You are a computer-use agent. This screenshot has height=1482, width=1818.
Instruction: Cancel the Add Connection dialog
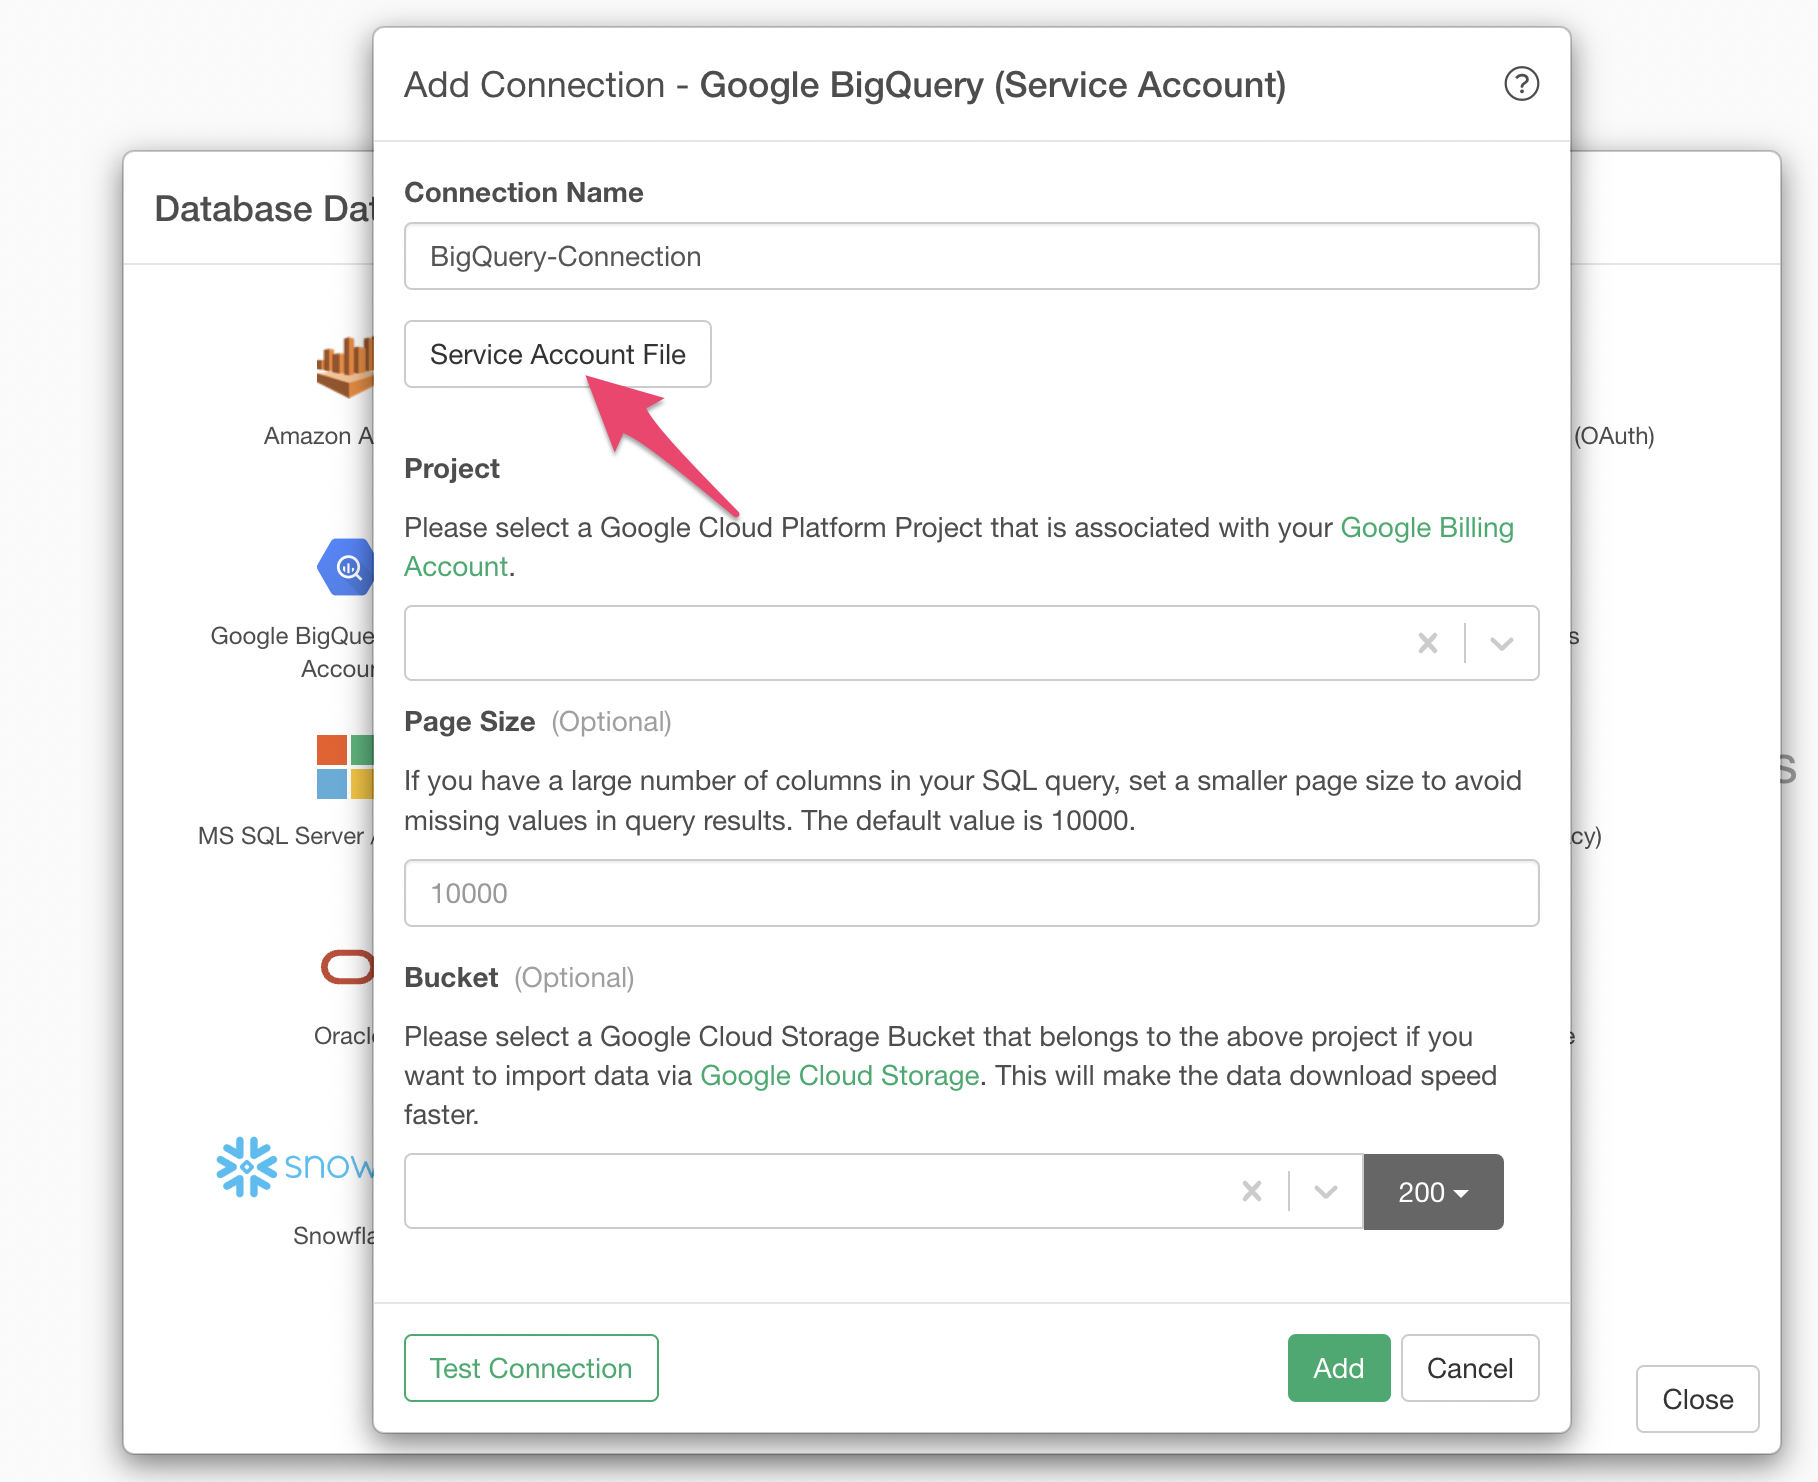tap(1469, 1368)
